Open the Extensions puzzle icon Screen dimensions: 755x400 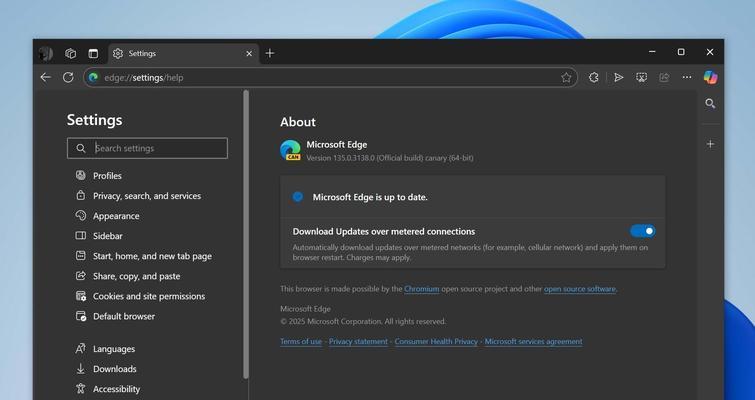point(594,77)
